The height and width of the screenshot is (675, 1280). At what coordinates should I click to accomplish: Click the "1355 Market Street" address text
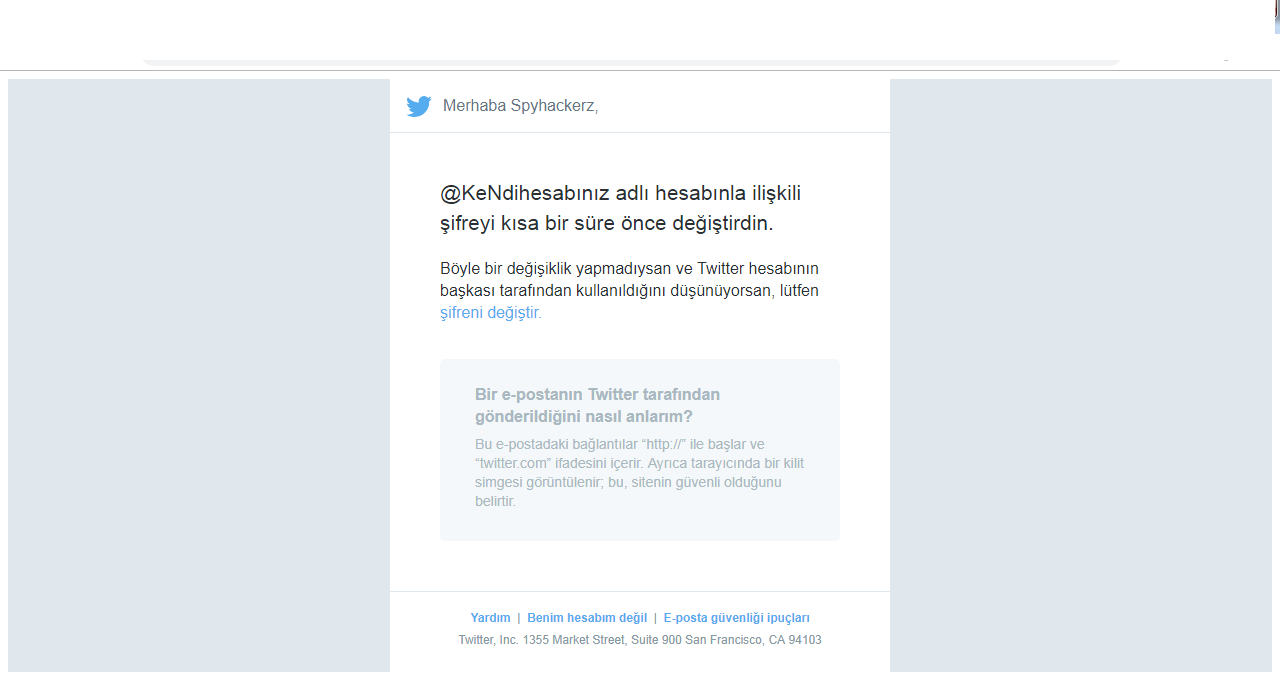click(574, 640)
